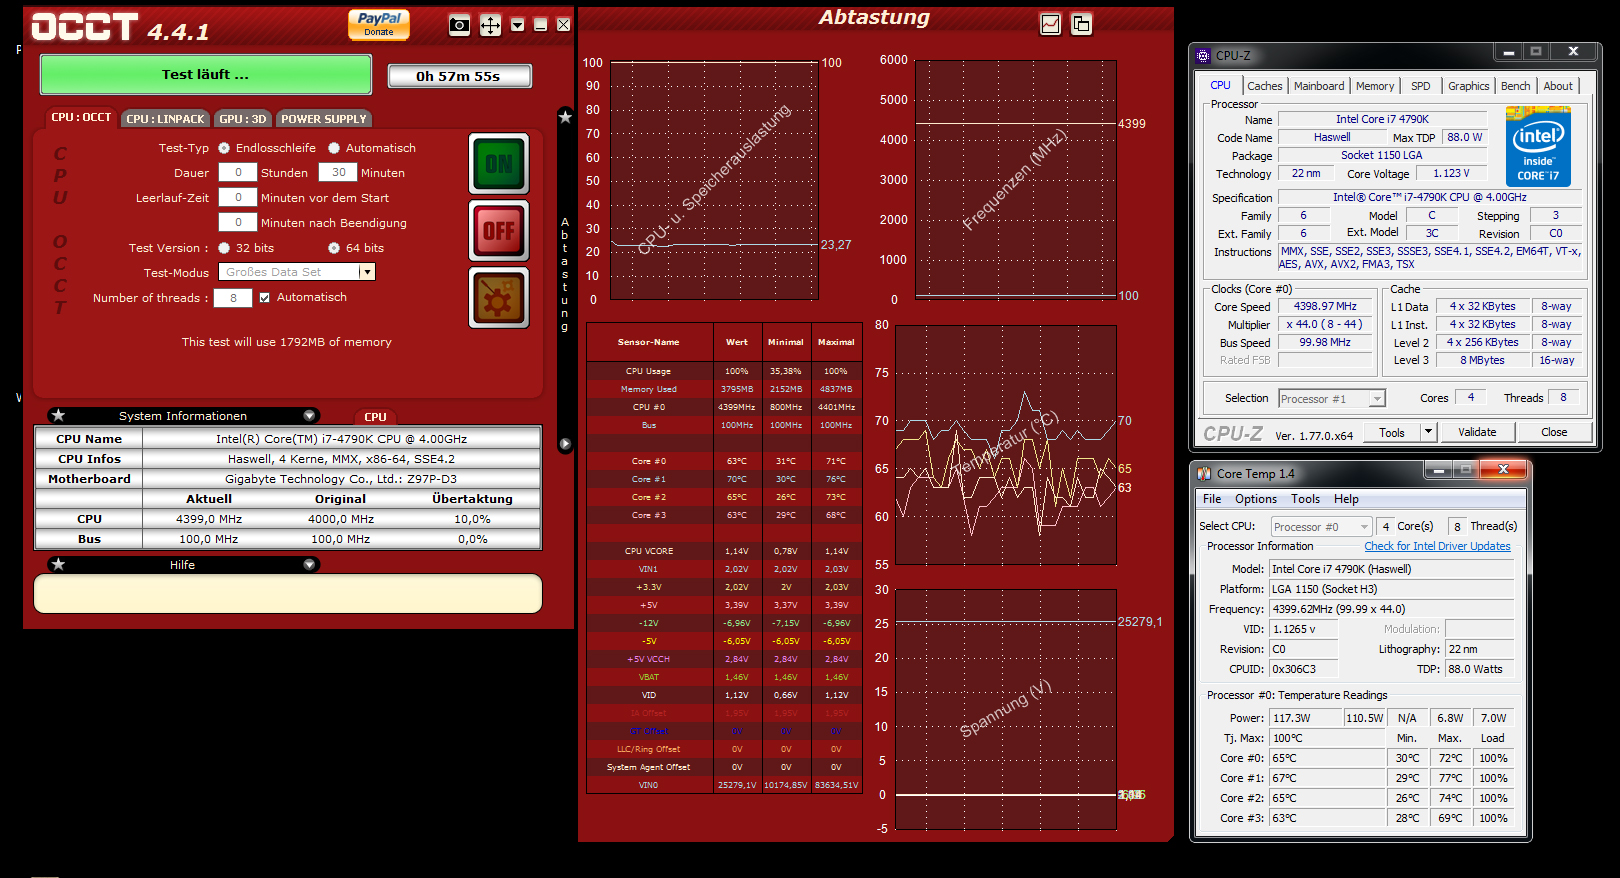
Task: Switch to the CPU : LINPACK tab
Action: [x=165, y=118]
